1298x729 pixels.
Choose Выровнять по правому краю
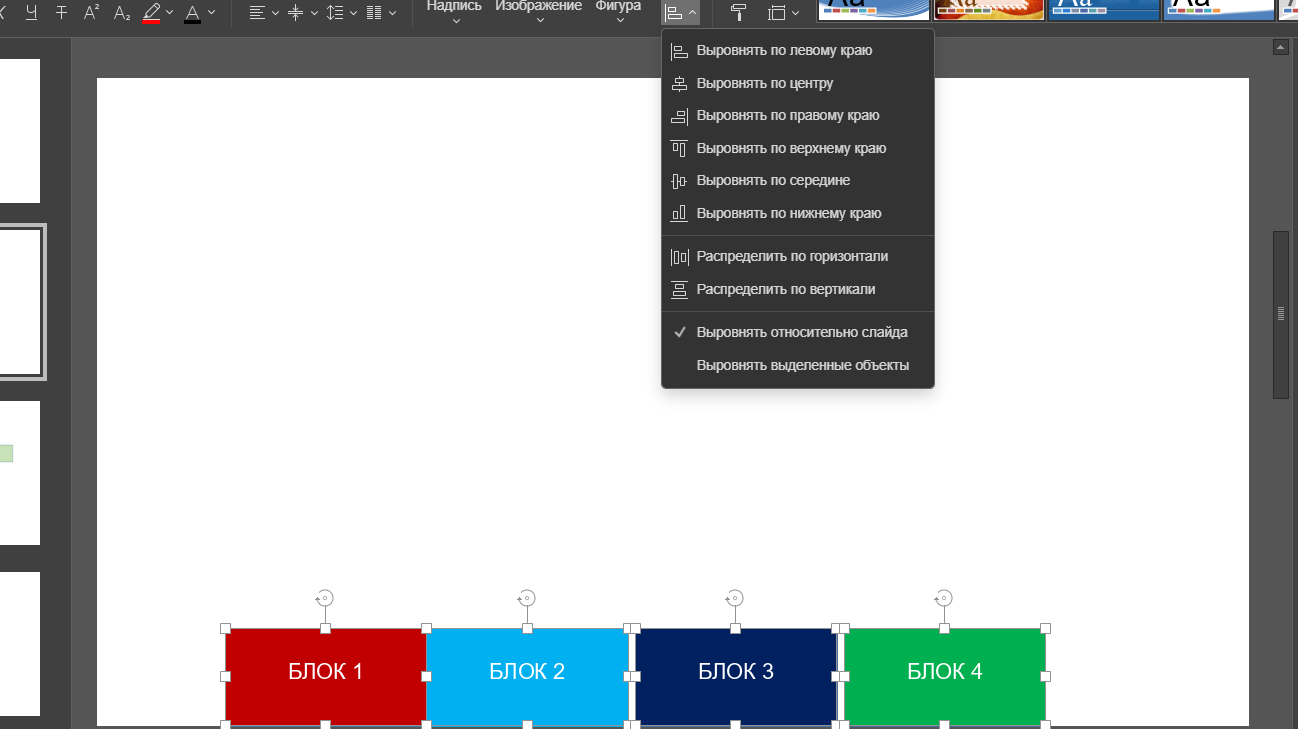[x=798, y=115]
